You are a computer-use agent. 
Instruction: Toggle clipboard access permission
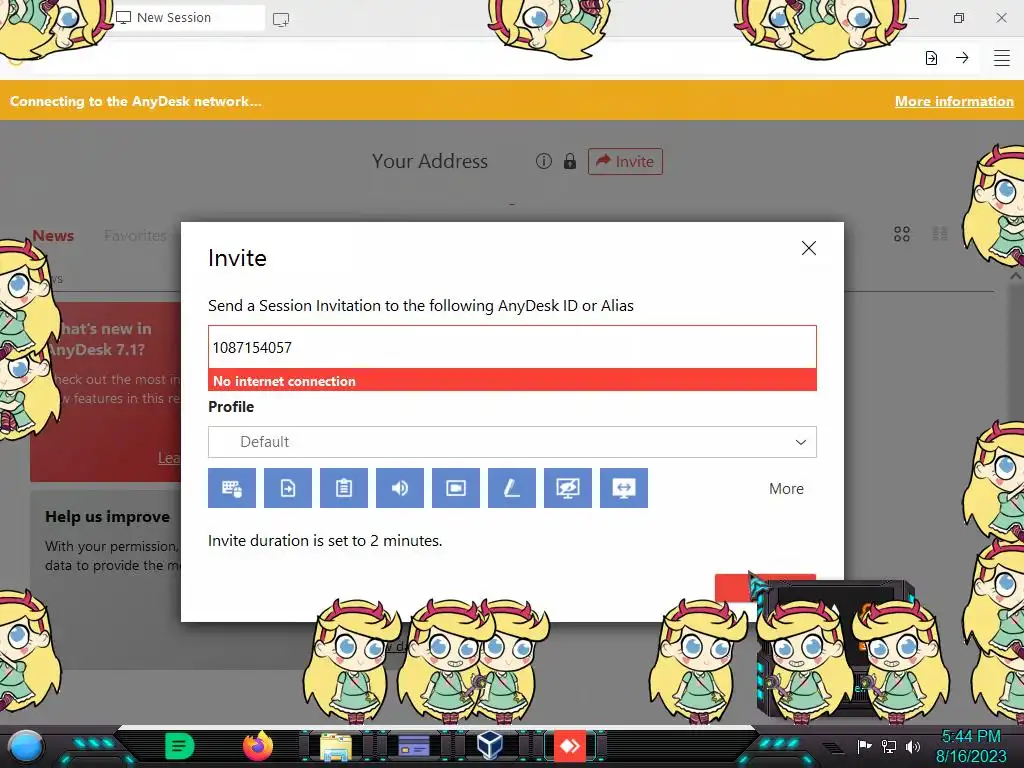pos(344,488)
